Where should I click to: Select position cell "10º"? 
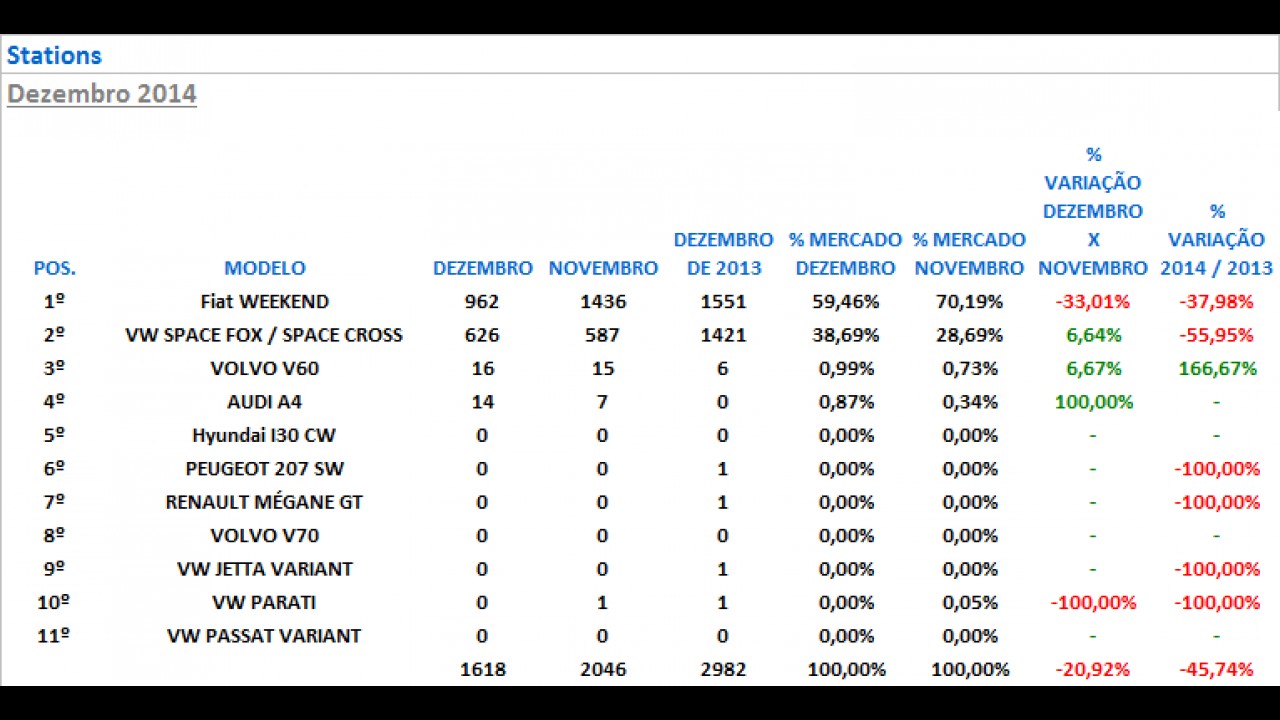[55, 602]
